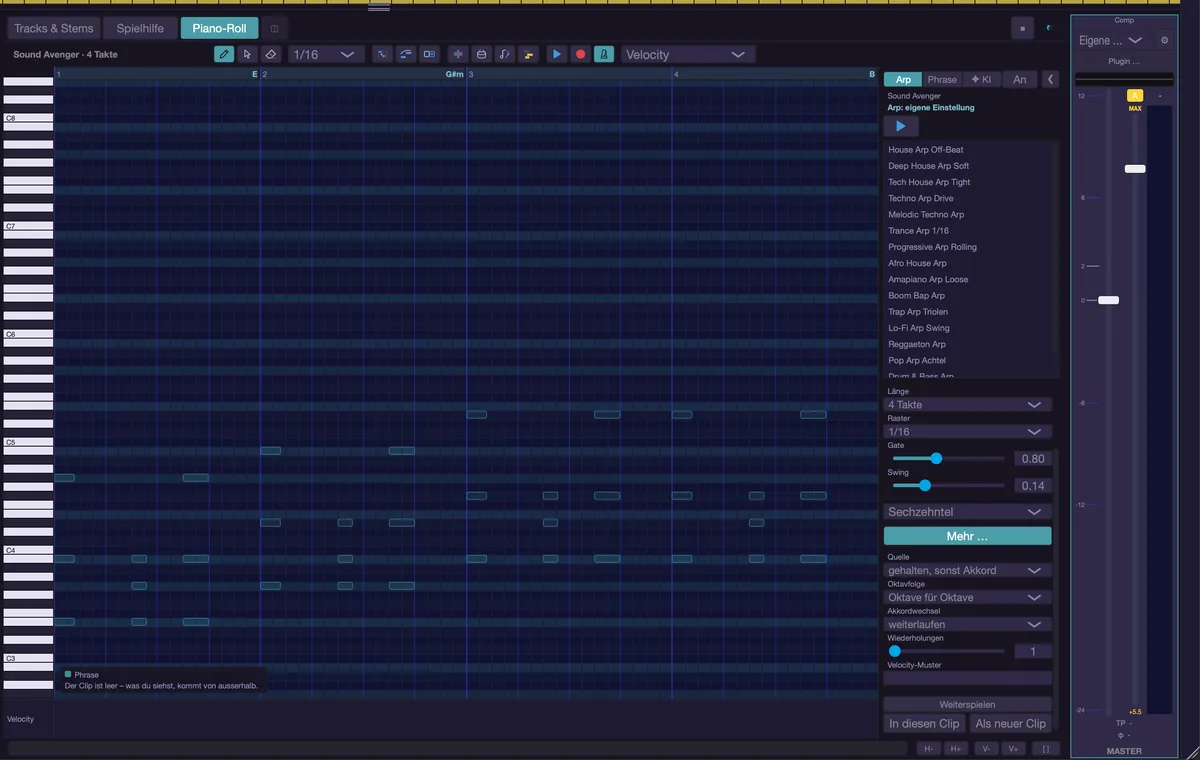Switch to the Tracks & Stems tab
Viewport: 1200px width, 760px height.
point(54,28)
